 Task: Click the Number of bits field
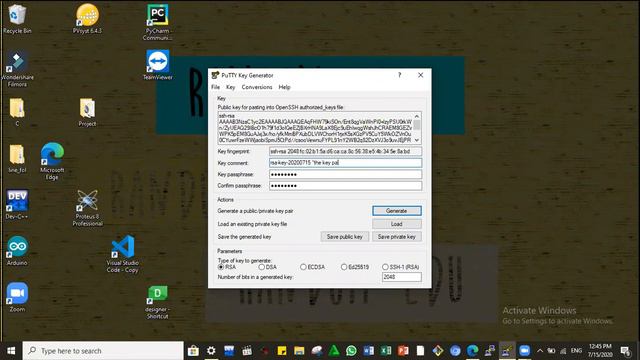point(402,277)
